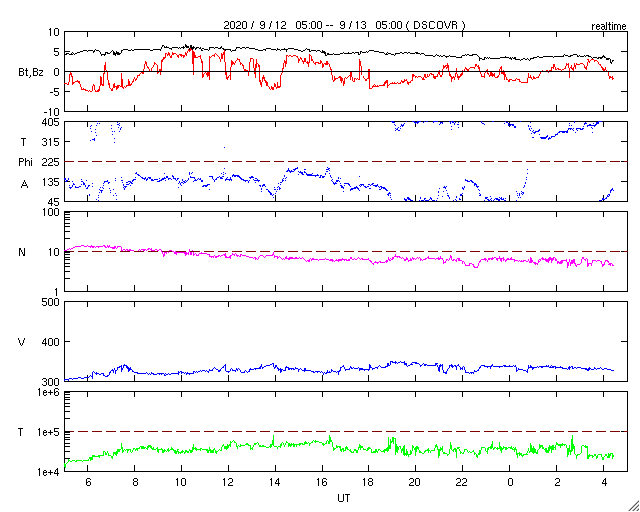
Task: Click the plot title date range text
Action: pyautogui.click(x=344, y=25)
